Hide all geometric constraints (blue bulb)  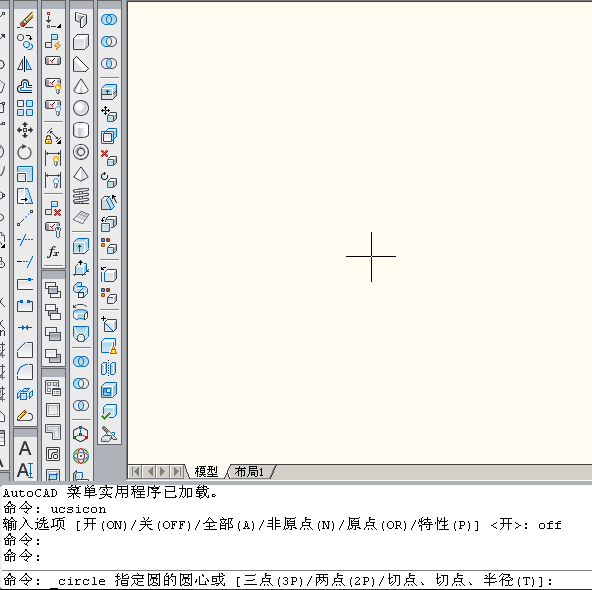53,108
